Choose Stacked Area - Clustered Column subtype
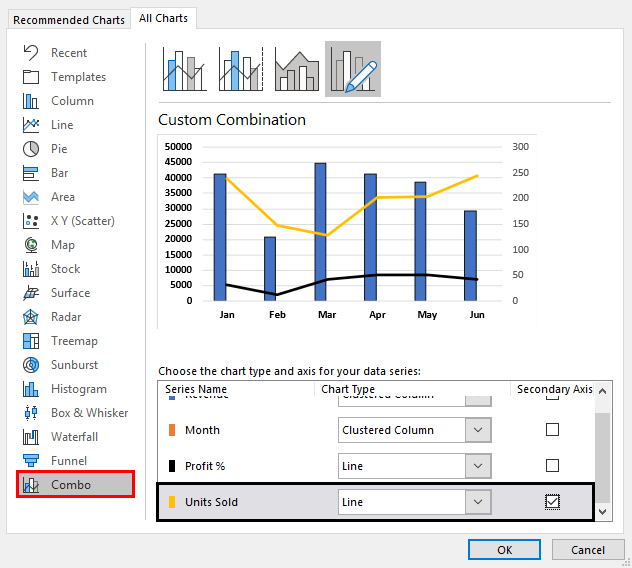 297,69
